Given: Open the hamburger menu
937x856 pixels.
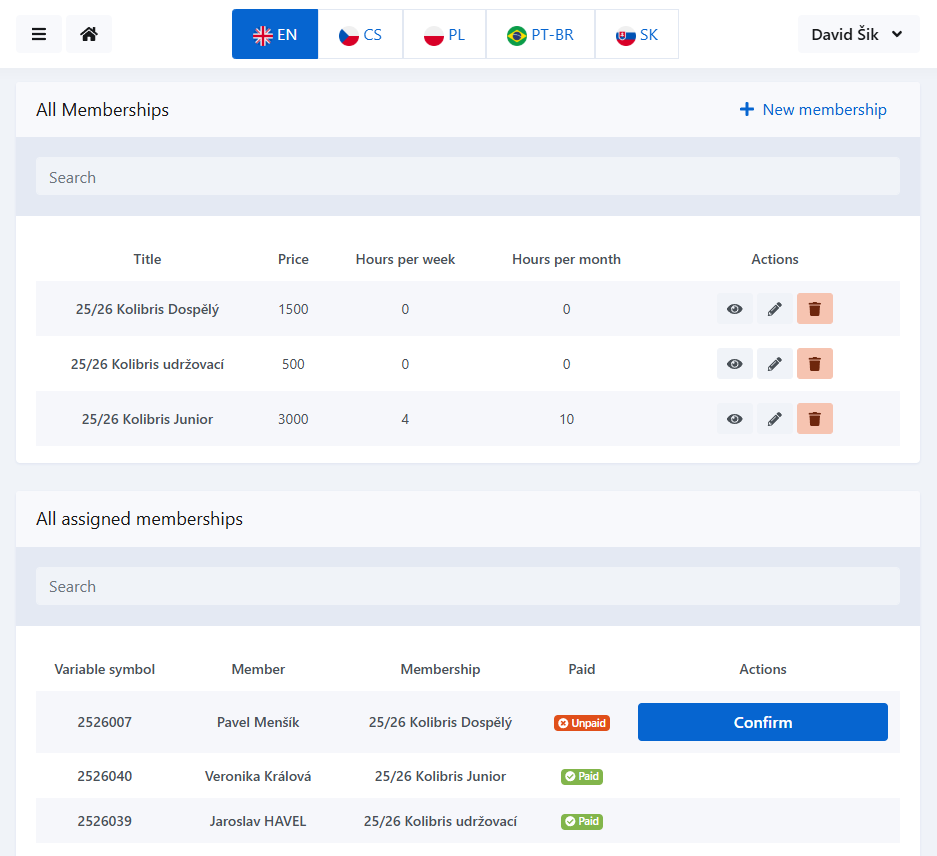Looking at the screenshot, I should coord(39,34).
